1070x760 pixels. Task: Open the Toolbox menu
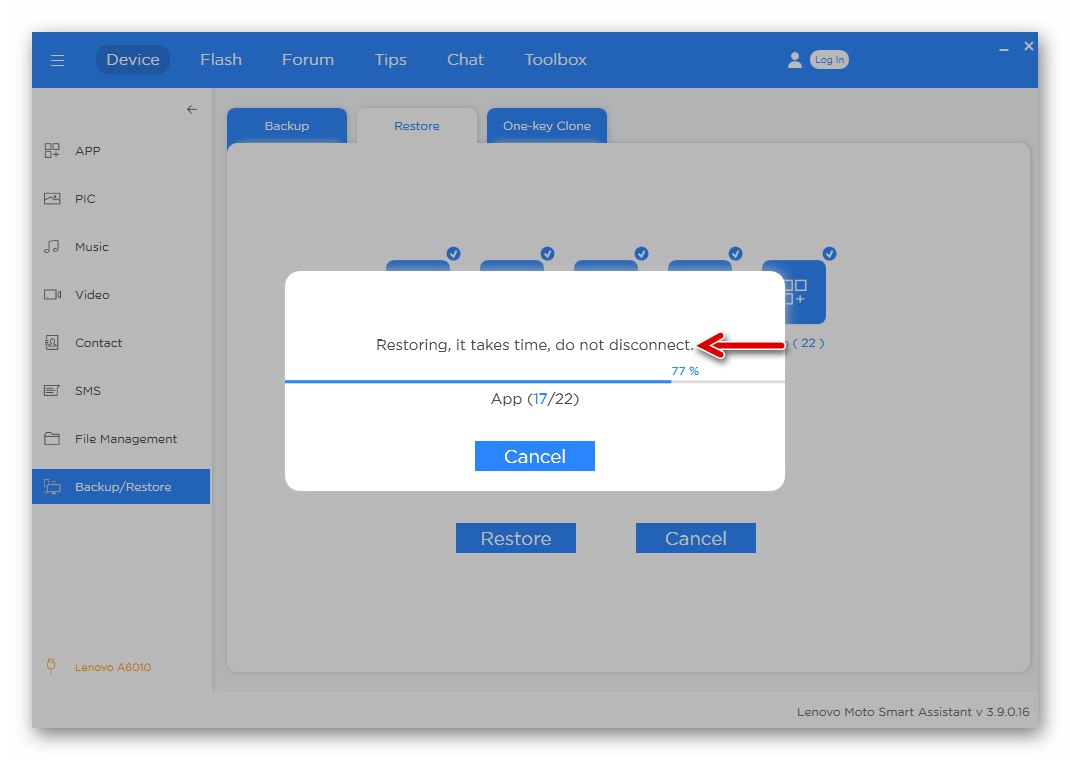point(555,59)
